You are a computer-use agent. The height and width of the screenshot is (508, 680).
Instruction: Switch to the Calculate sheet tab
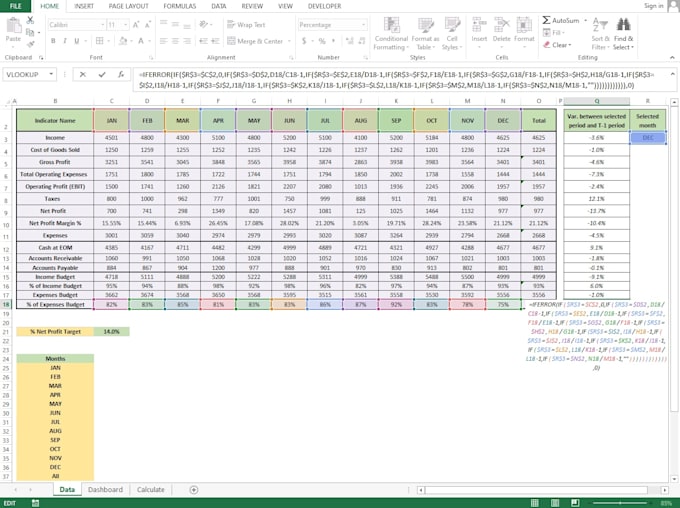150,489
